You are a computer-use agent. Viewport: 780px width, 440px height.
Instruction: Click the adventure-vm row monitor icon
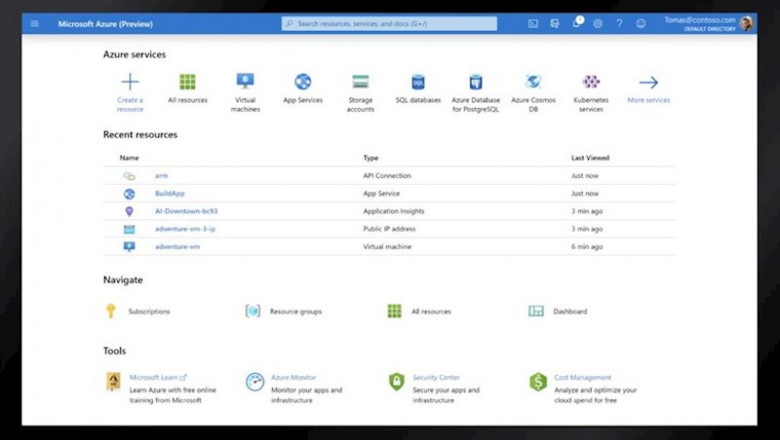[129, 247]
